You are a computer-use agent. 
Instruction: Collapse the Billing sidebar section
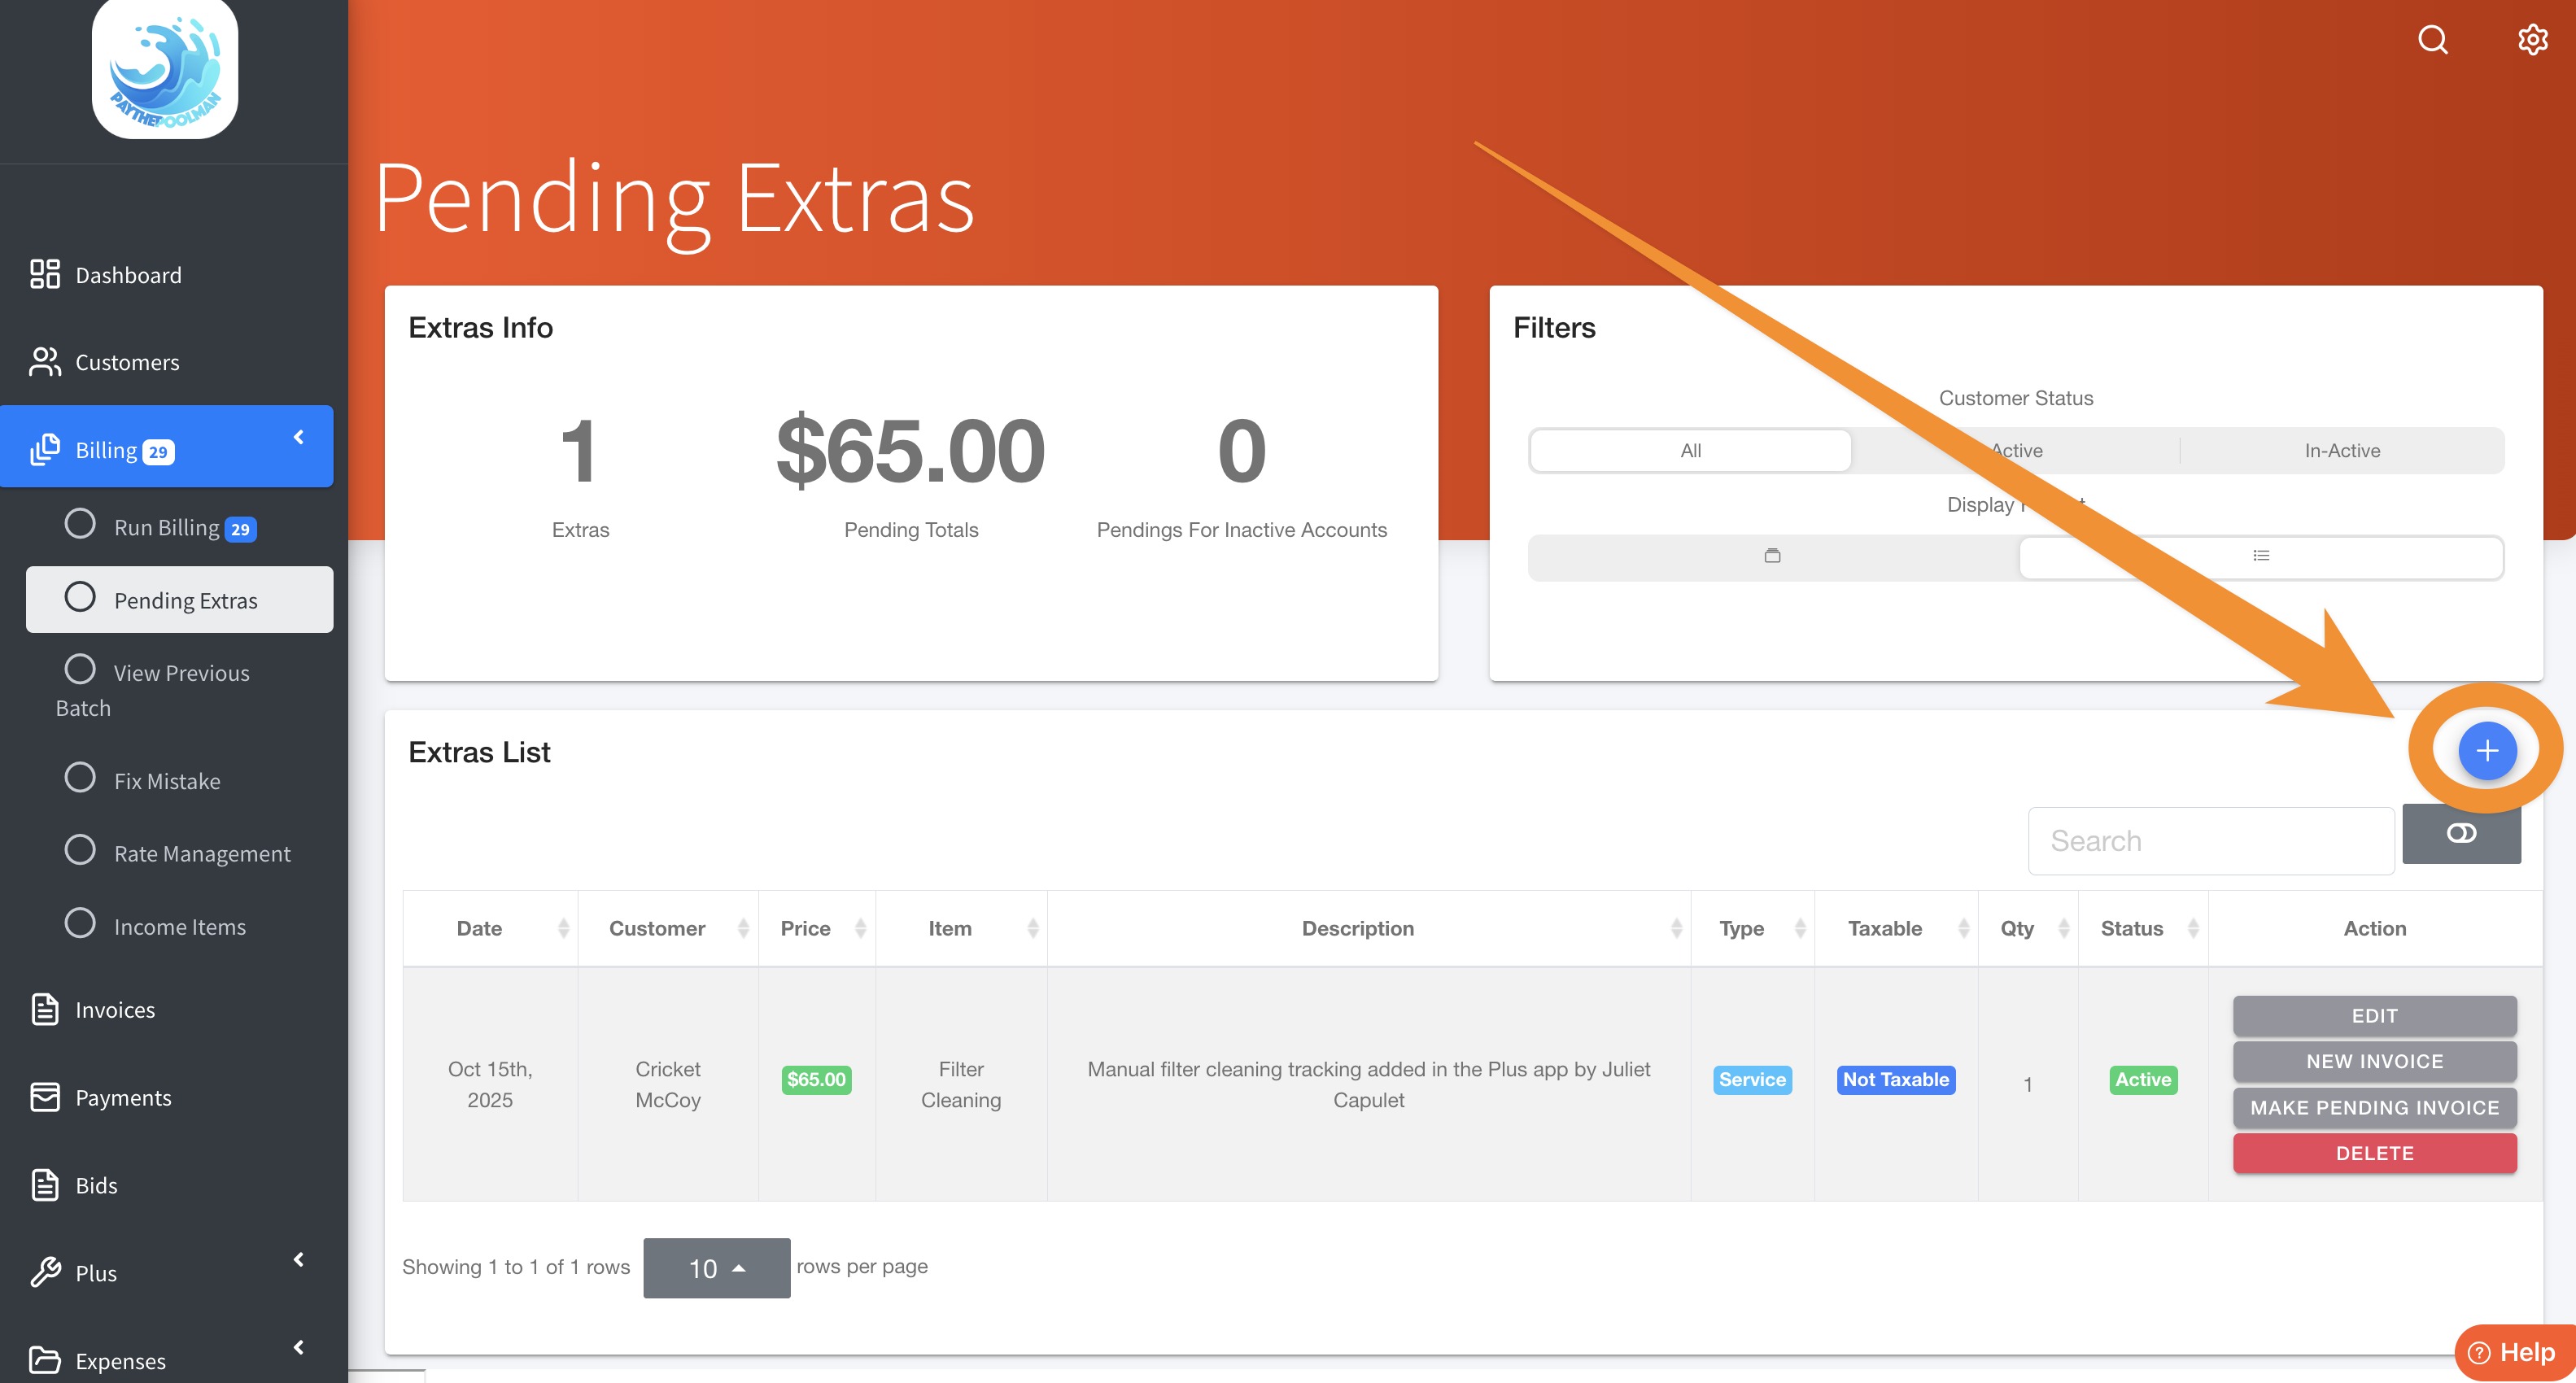tap(298, 438)
